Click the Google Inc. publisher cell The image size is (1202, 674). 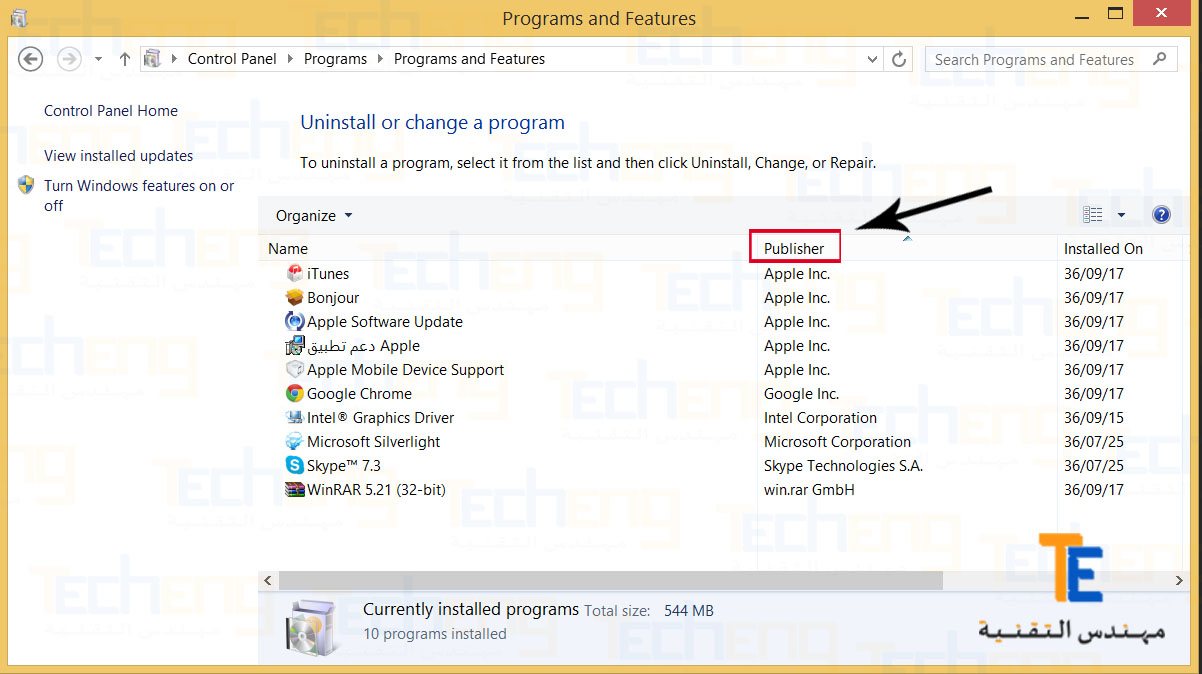801,393
